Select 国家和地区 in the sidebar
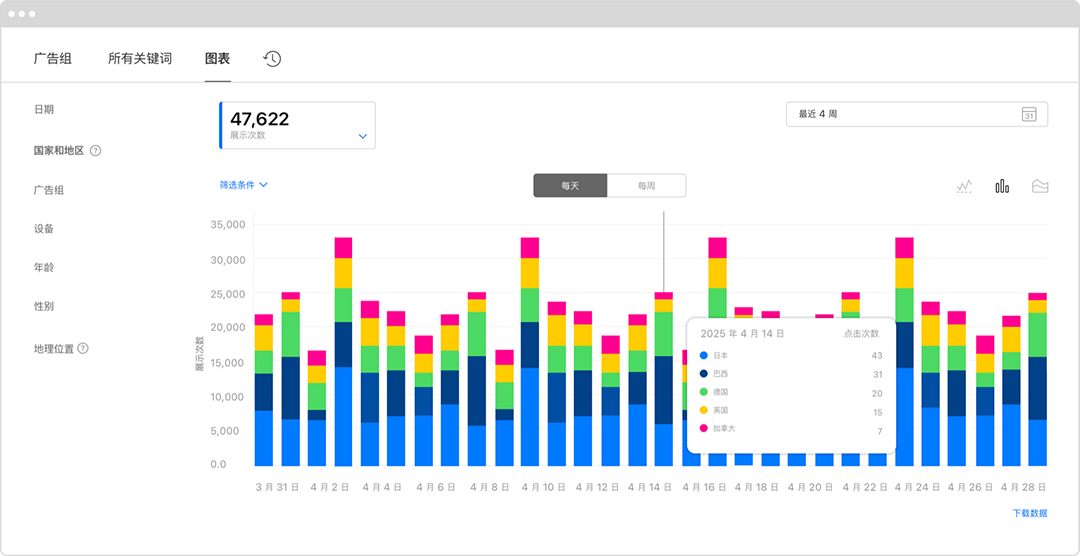This screenshot has height=556, width=1080. [59, 150]
